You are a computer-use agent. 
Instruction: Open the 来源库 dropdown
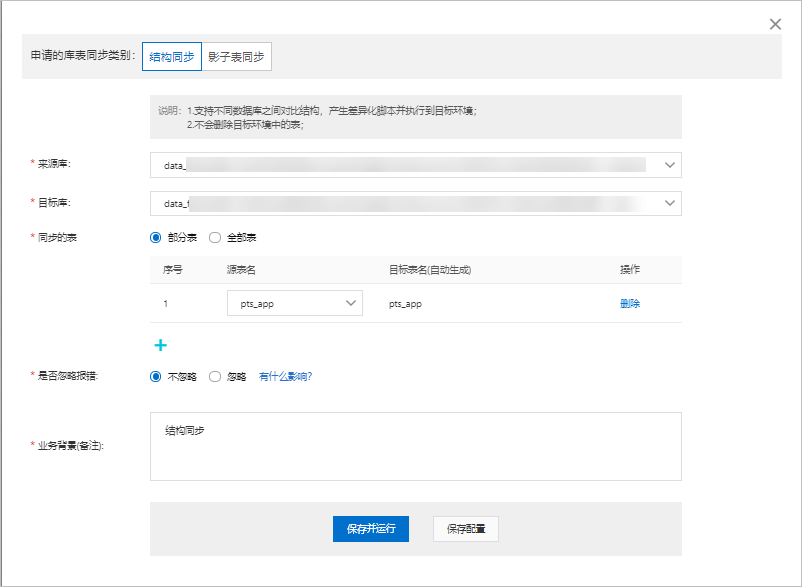(415, 165)
